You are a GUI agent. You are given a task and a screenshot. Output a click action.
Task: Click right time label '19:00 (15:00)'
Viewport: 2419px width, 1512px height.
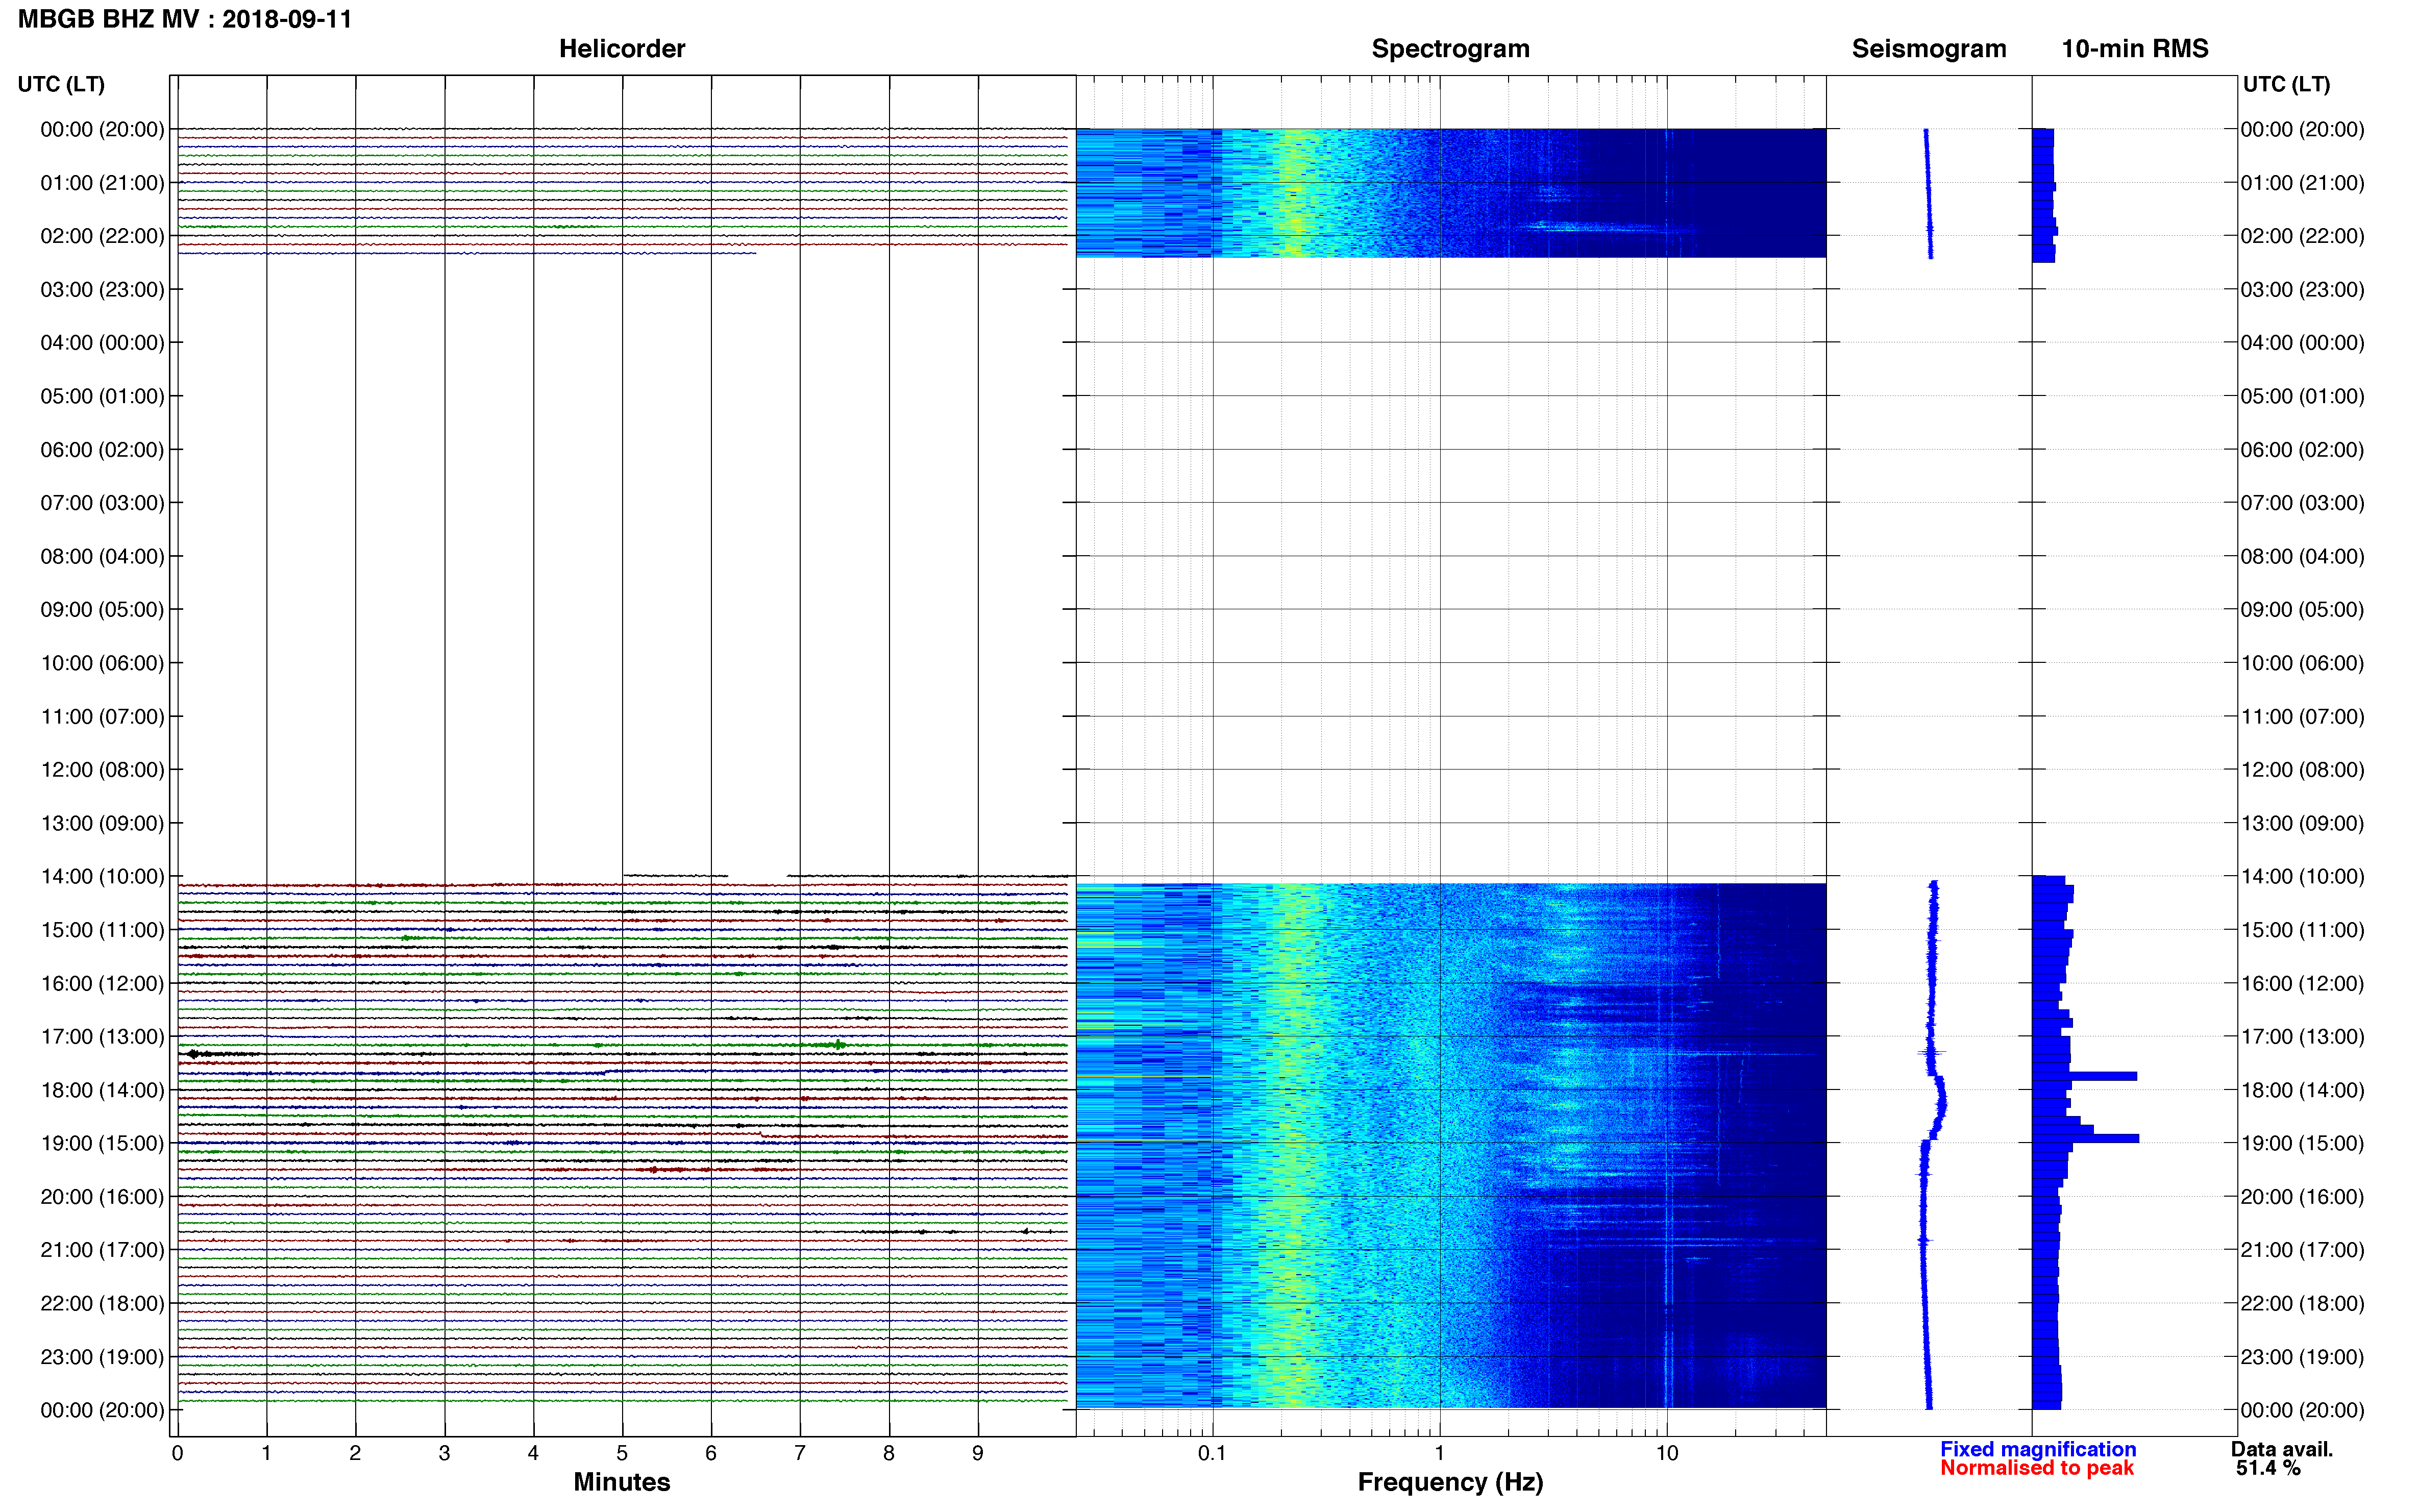2302,1143
